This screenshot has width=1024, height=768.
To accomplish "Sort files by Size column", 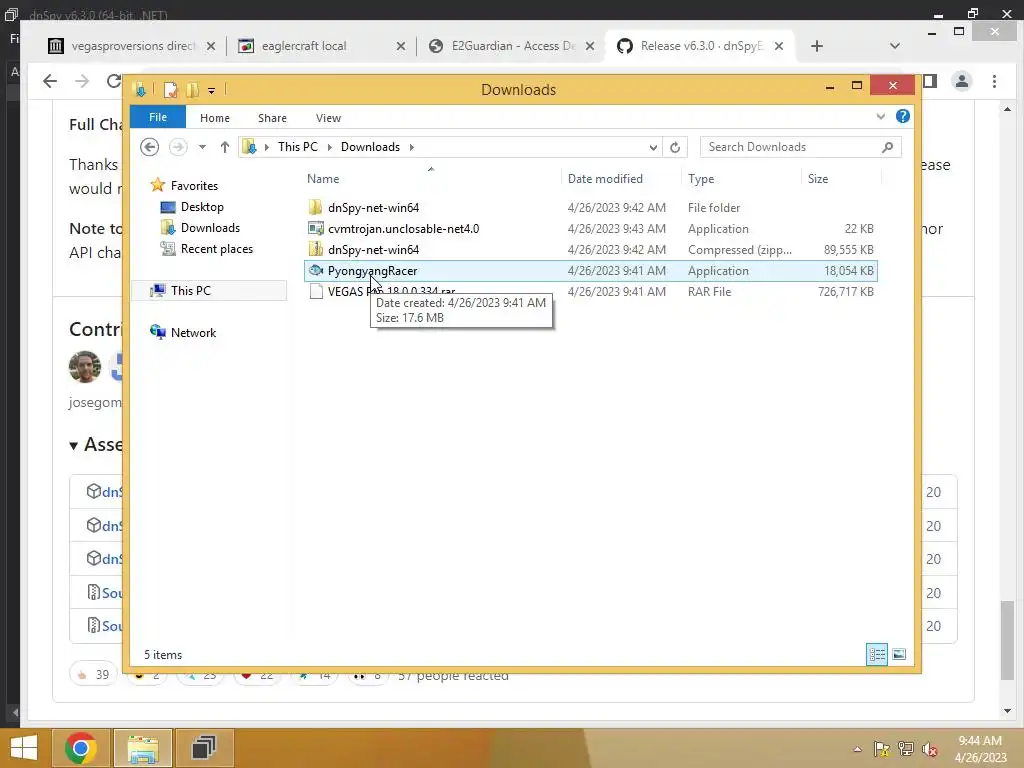I will (818, 179).
